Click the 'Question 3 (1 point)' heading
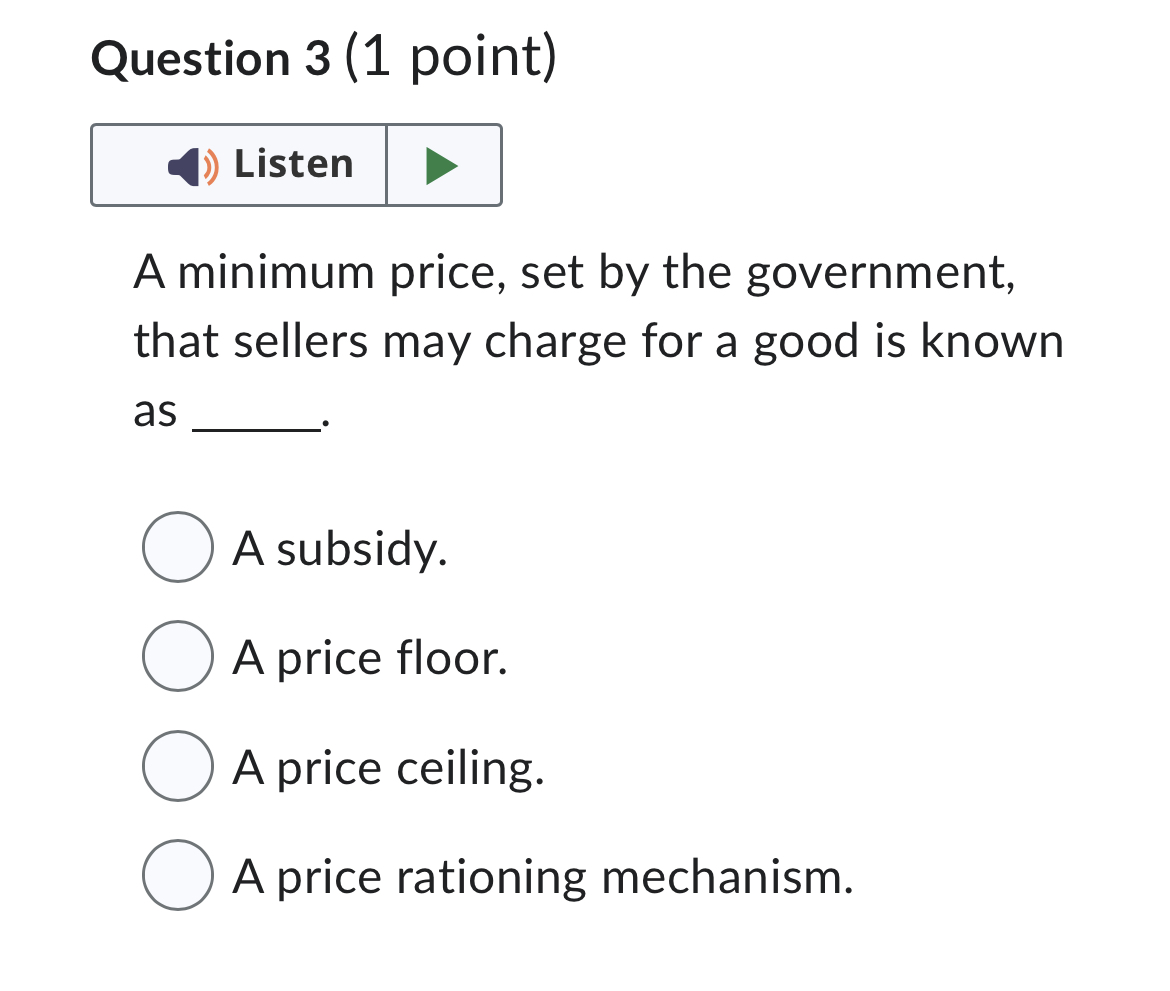This screenshot has height=991, width=1170. 322,57
